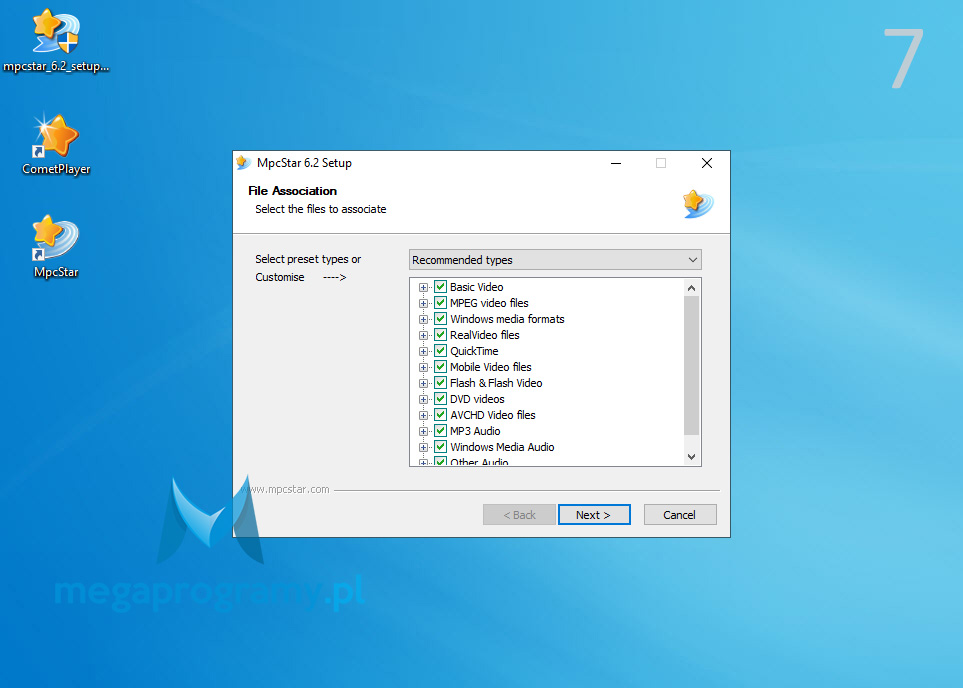Viewport: 963px width, 688px height.
Task: Click the MpcStar logo in the File Association header
Action: click(698, 204)
